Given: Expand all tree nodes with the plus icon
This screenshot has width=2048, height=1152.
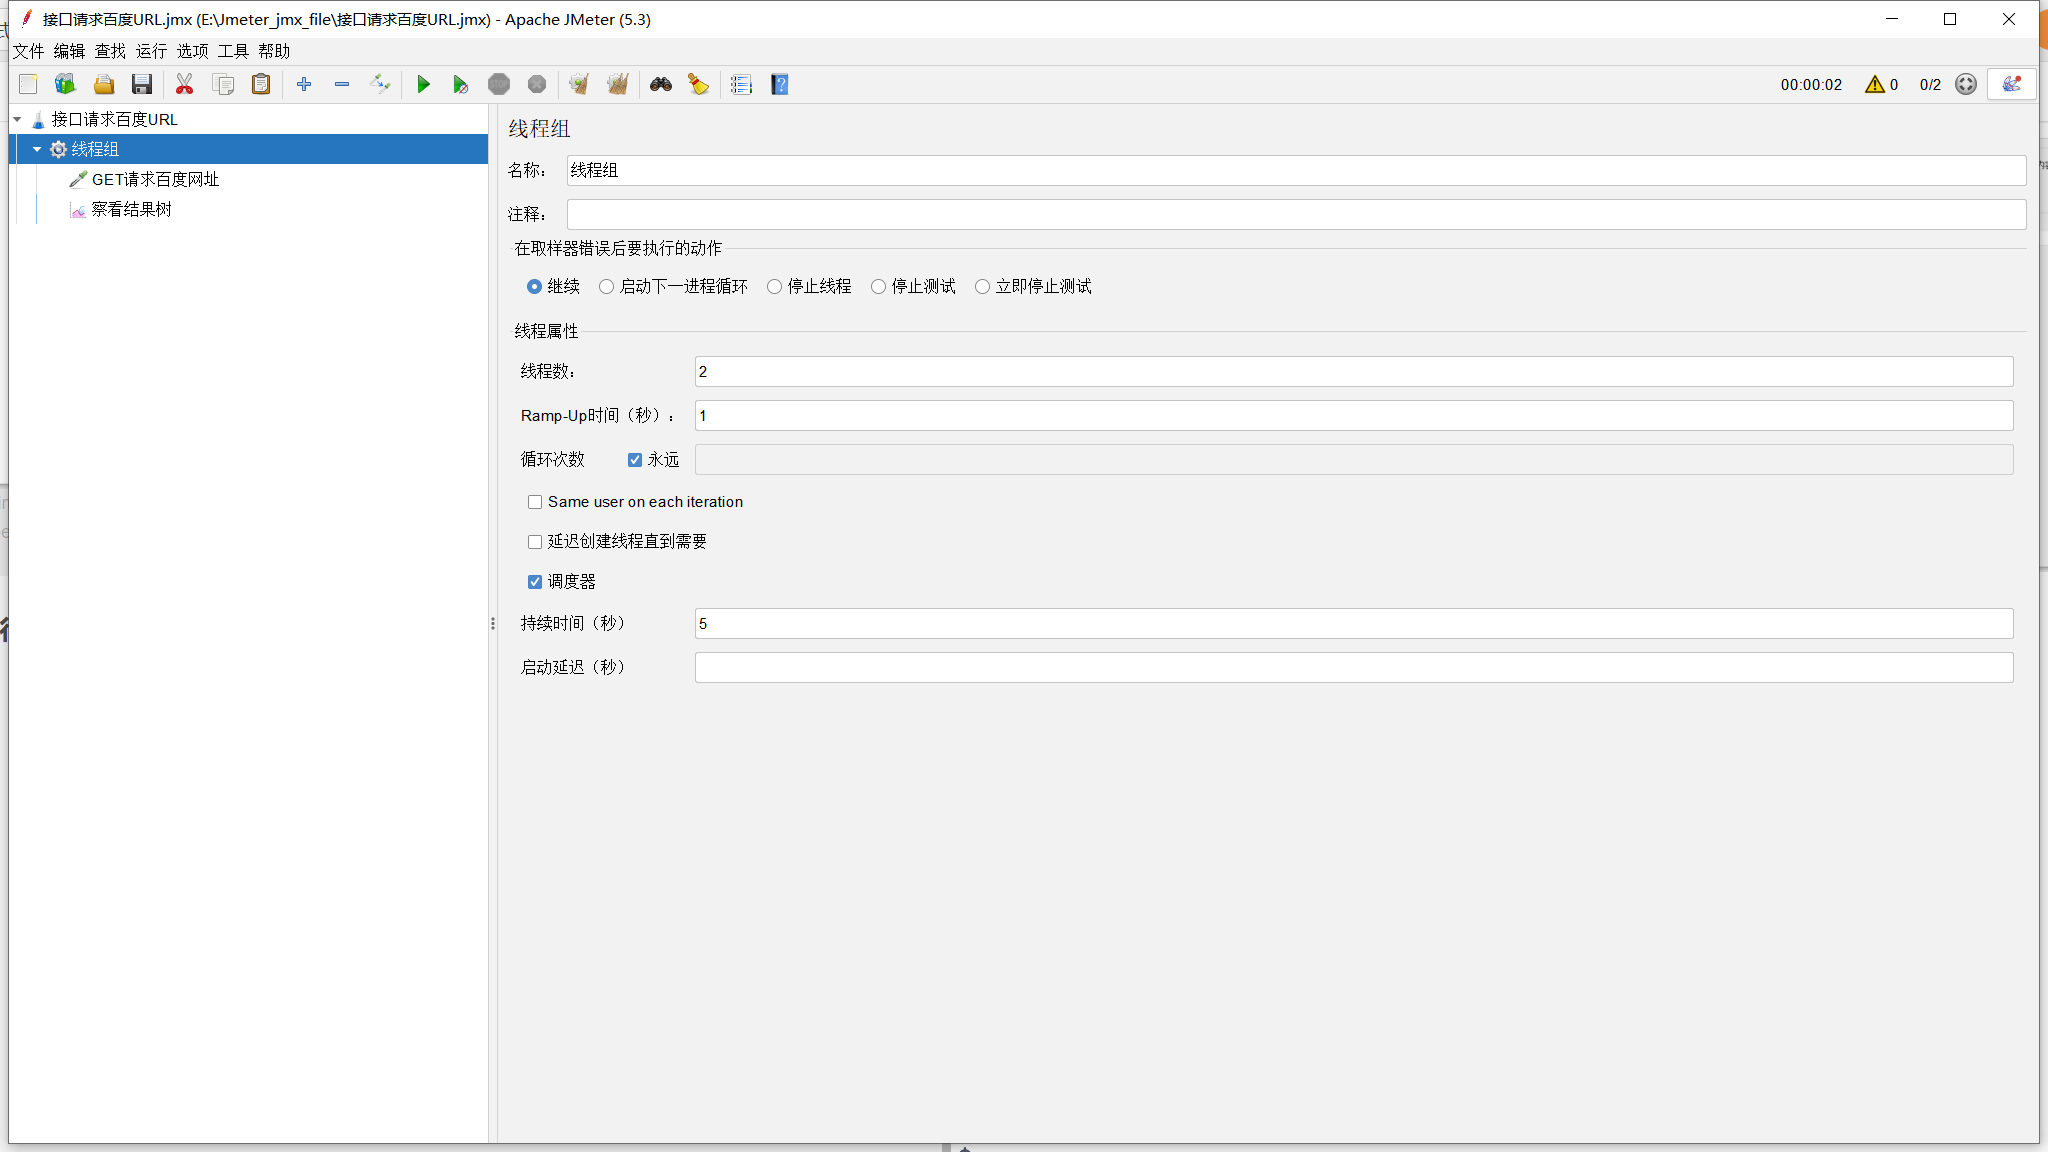Looking at the screenshot, I should [x=306, y=84].
